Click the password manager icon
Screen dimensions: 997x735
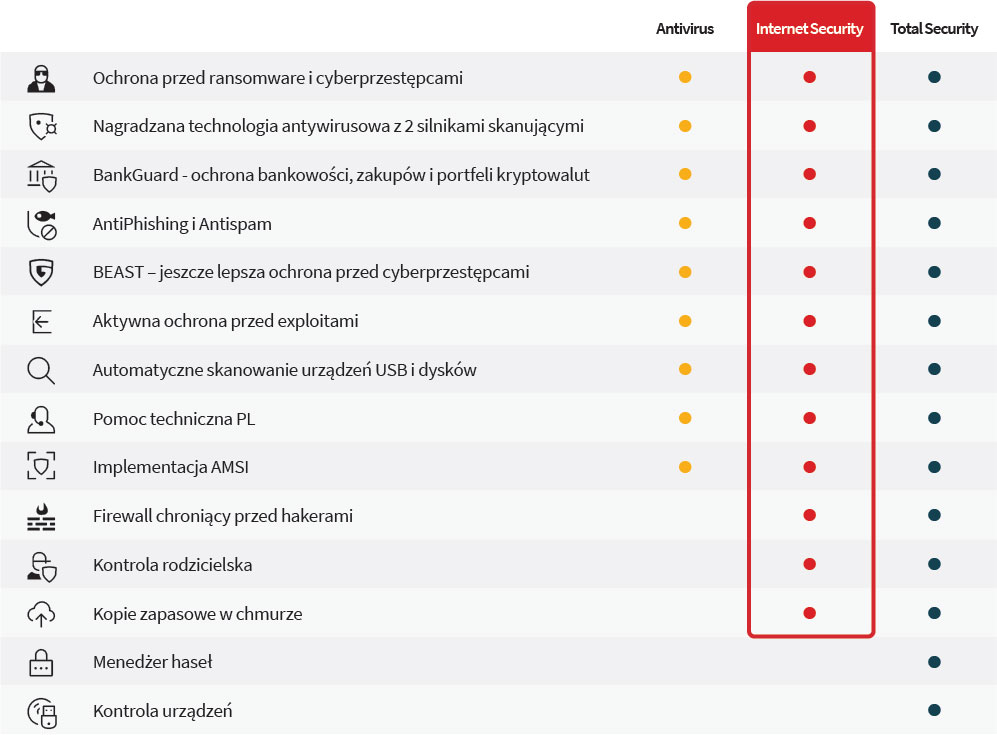tap(41, 662)
